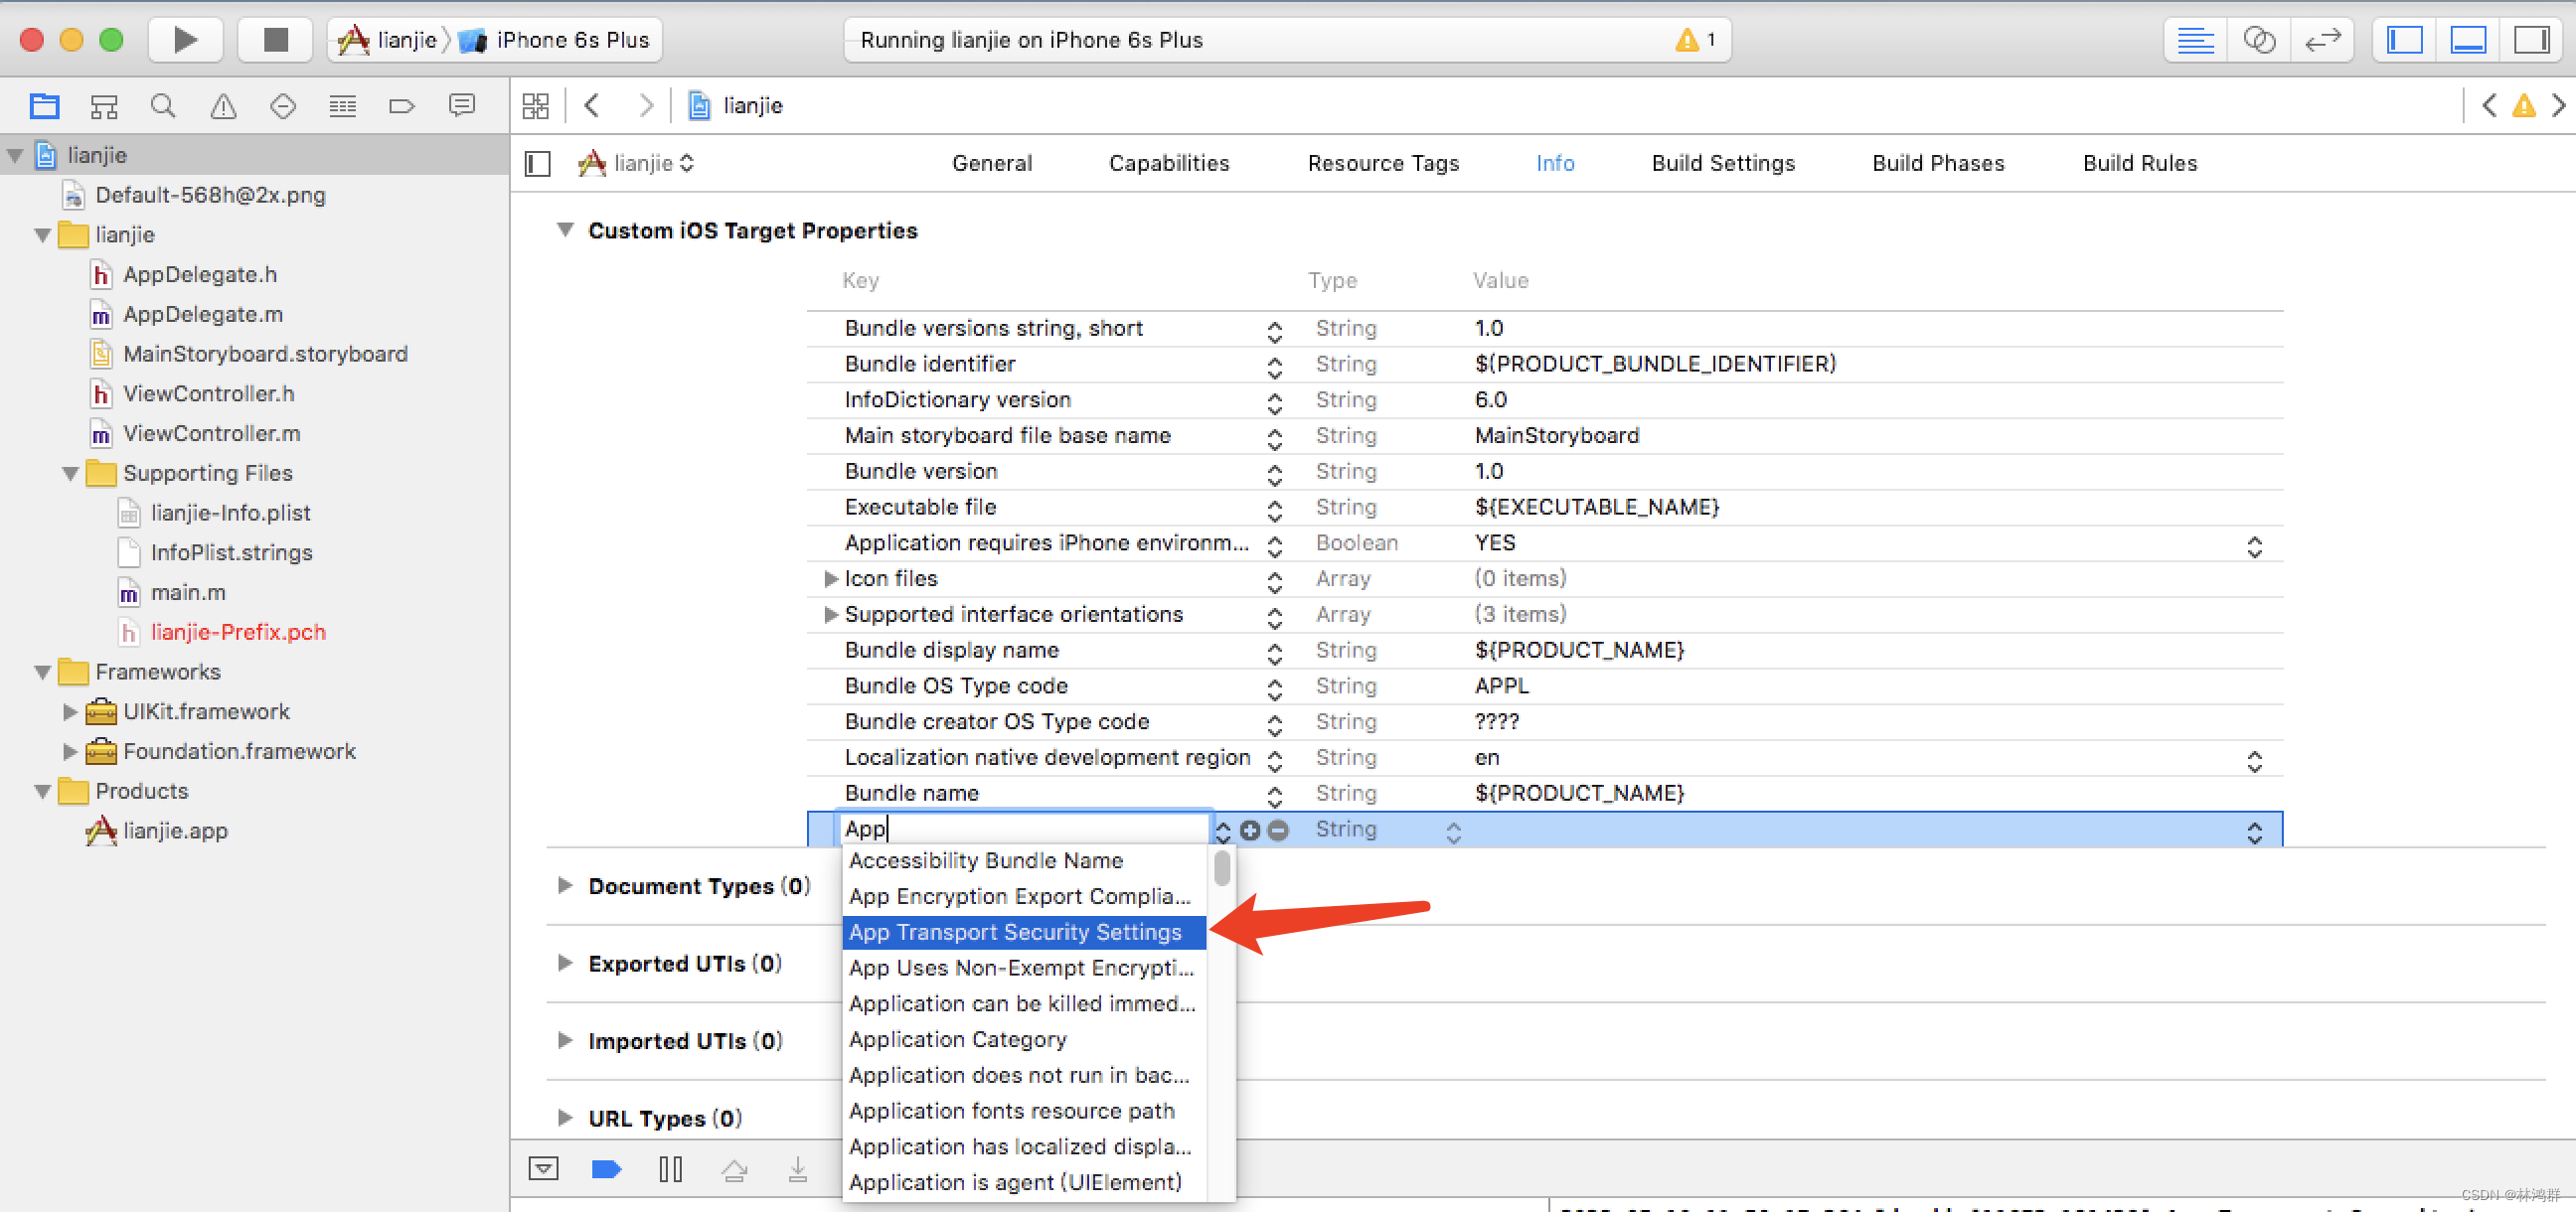Open the Report navigator speech bubble
The height and width of the screenshot is (1212, 2576).
[461, 106]
